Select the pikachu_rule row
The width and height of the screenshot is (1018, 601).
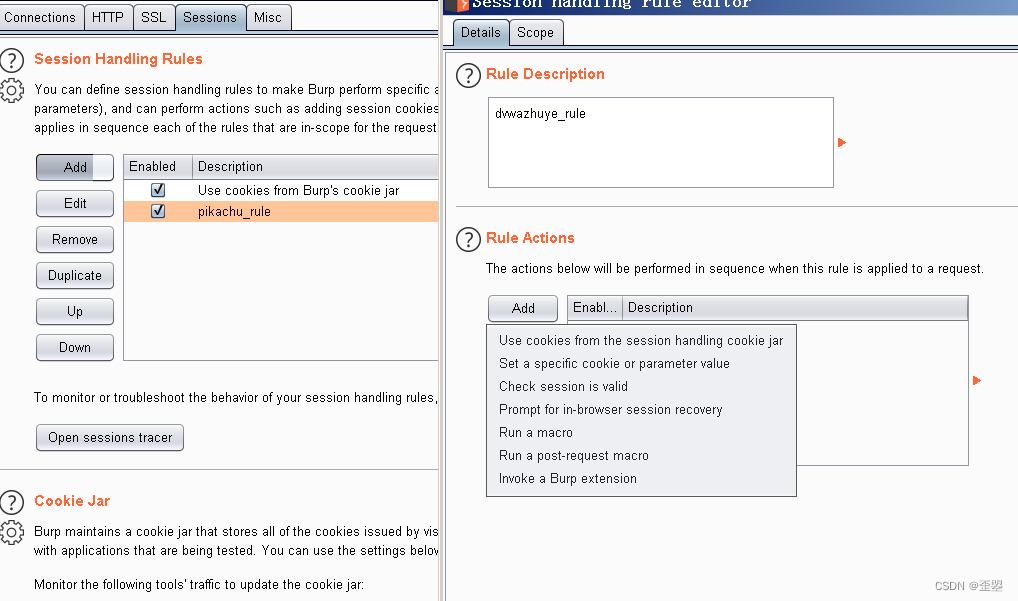(x=281, y=212)
